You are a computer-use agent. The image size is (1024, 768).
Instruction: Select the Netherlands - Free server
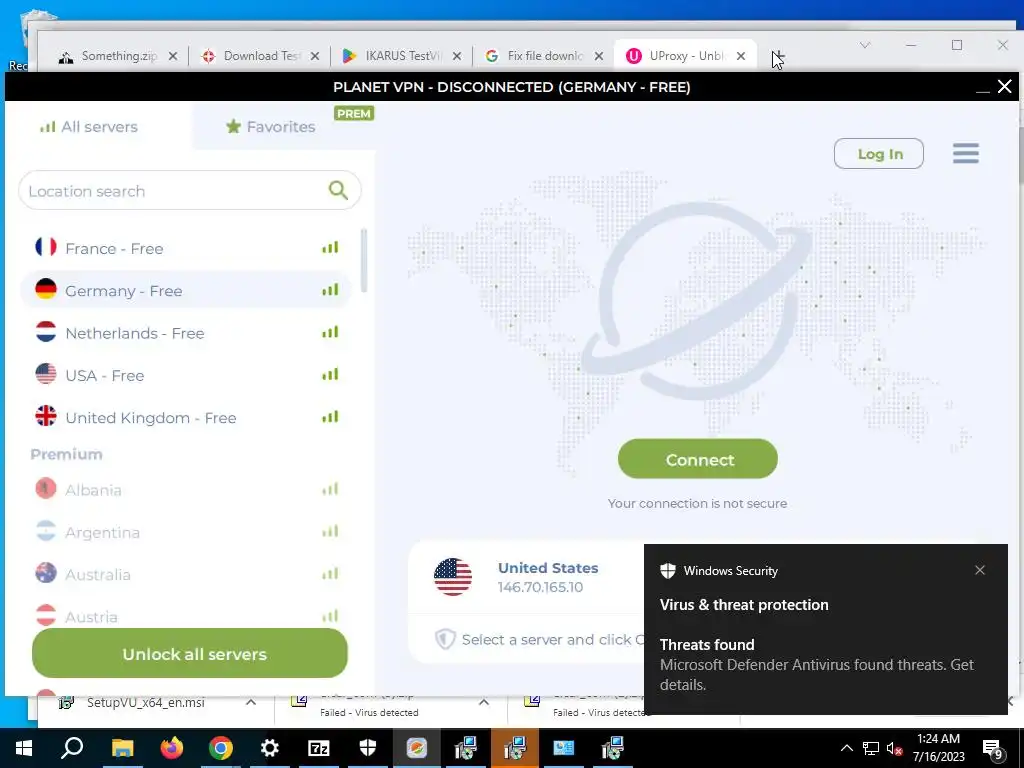coord(187,332)
